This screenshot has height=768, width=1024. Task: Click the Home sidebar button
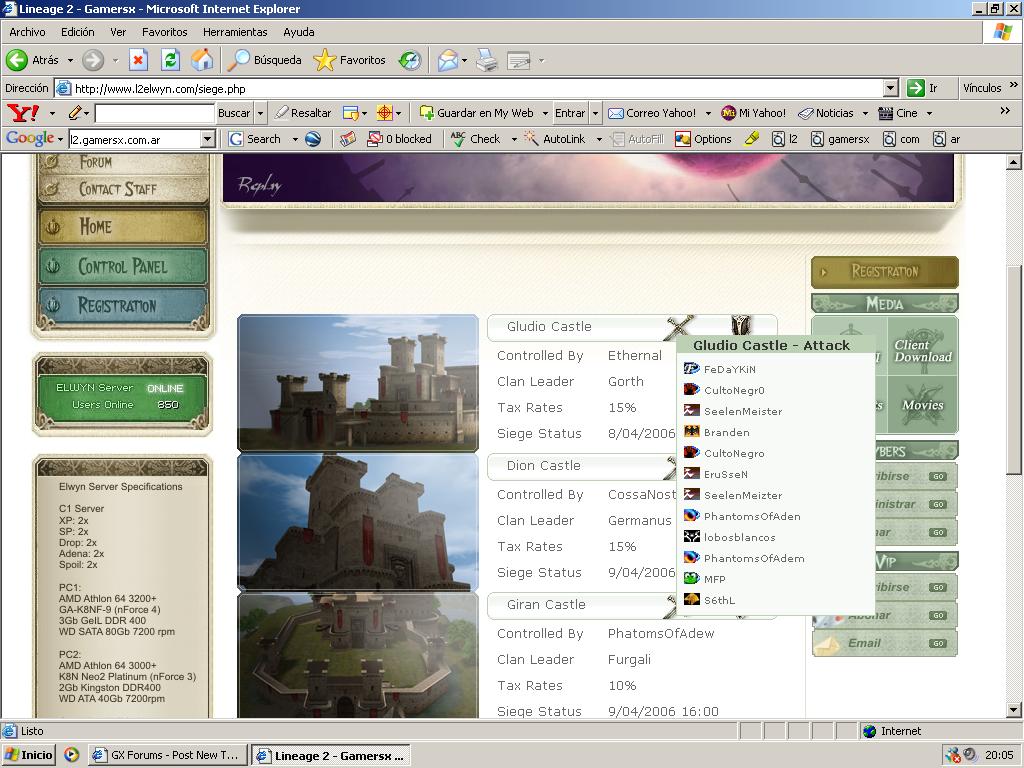pos(123,227)
